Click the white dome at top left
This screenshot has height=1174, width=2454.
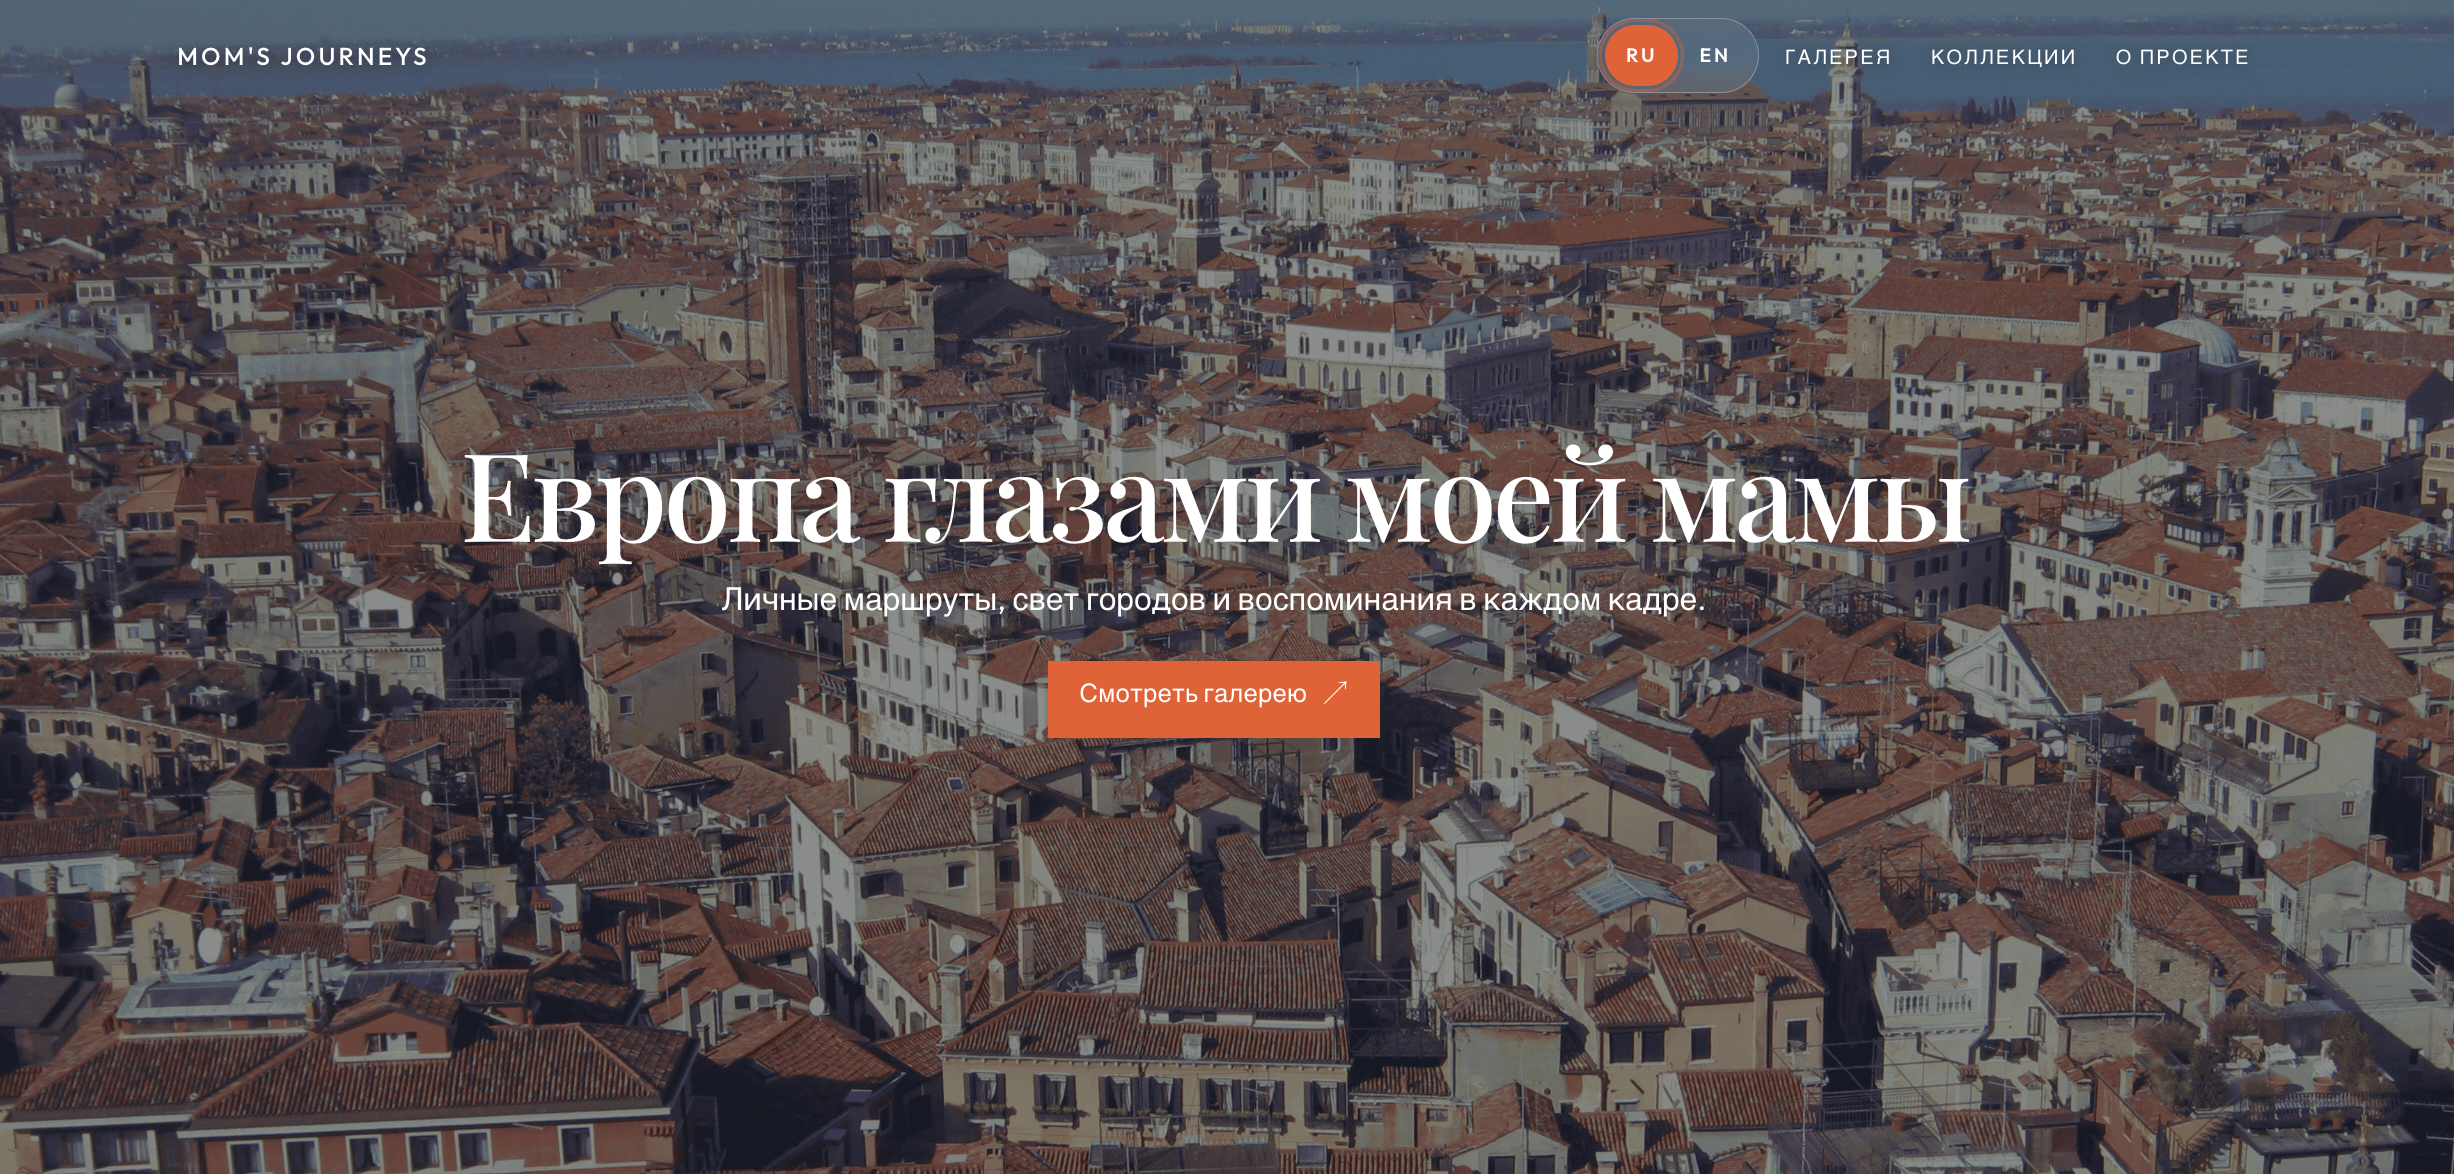(68, 93)
